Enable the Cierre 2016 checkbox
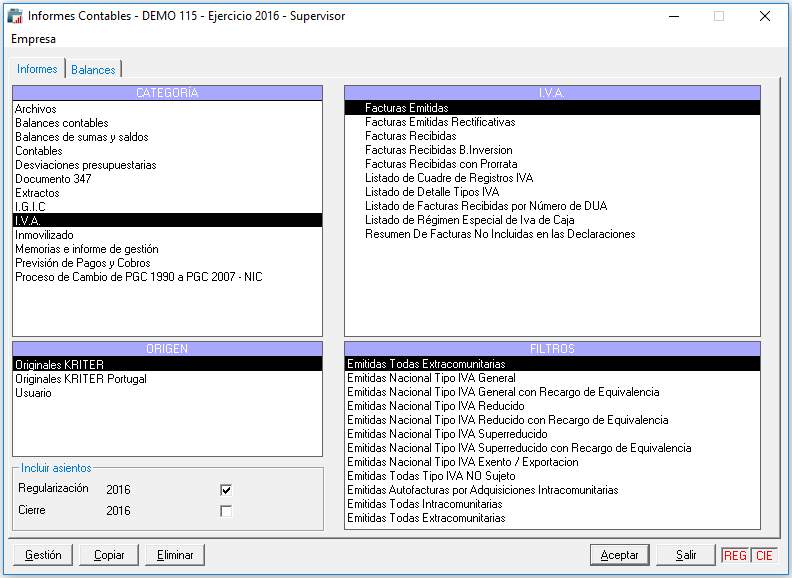Image resolution: width=792 pixels, height=578 pixels. click(x=226, y=511)
